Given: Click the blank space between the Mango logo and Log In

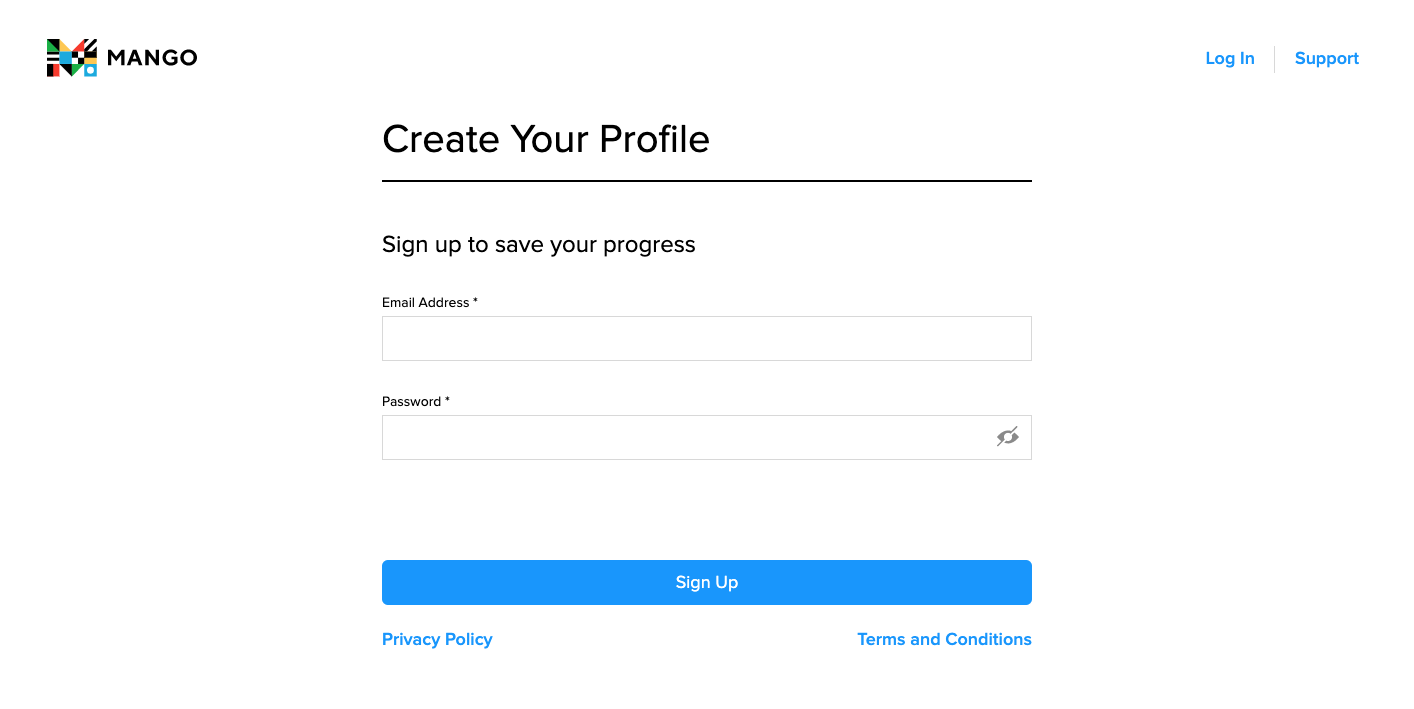Looking at the screenshot, I should (700, 58).
